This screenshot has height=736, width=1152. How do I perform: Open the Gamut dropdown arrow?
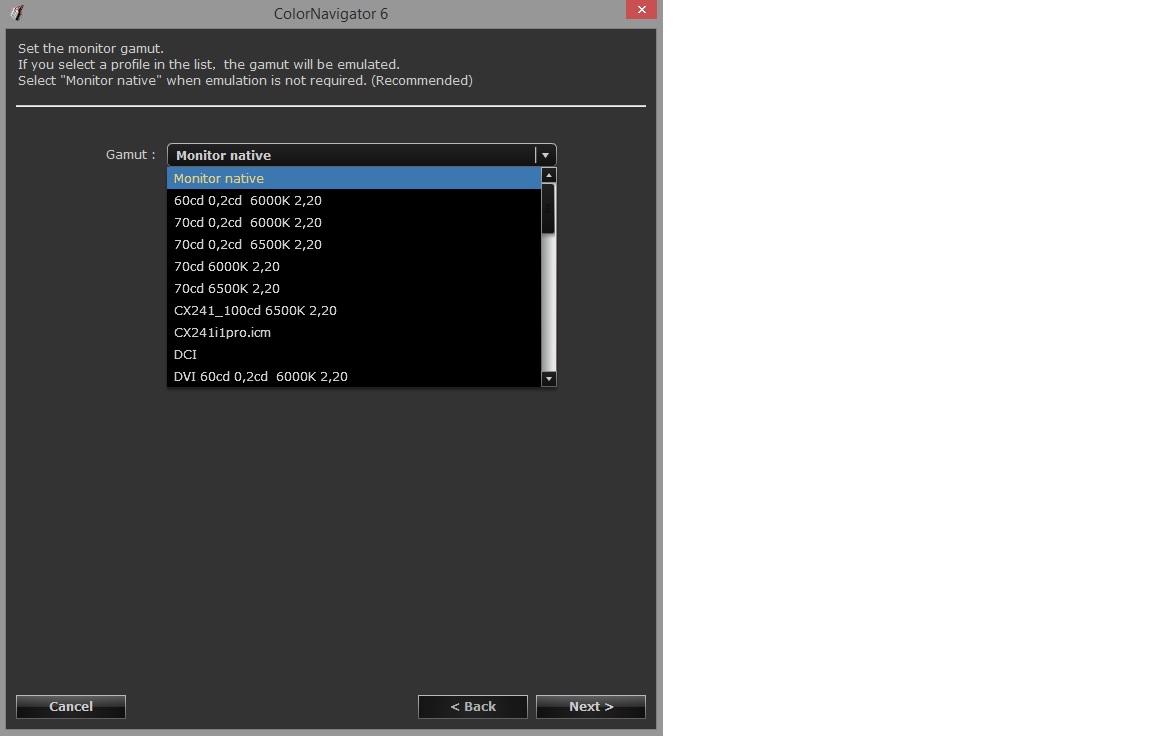[x=545, y=155]
